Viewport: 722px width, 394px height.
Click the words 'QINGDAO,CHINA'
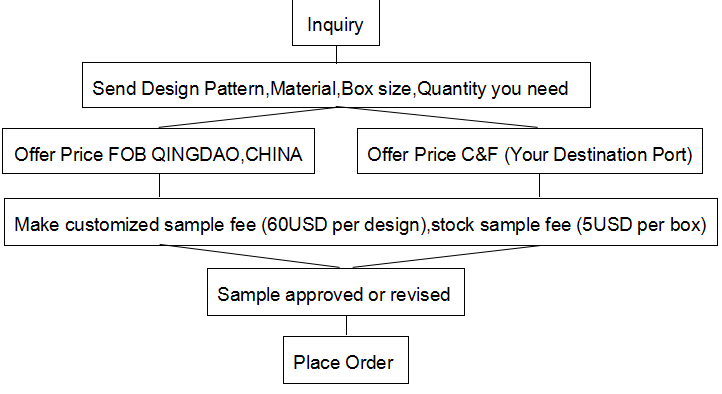[x=227, y=155]
